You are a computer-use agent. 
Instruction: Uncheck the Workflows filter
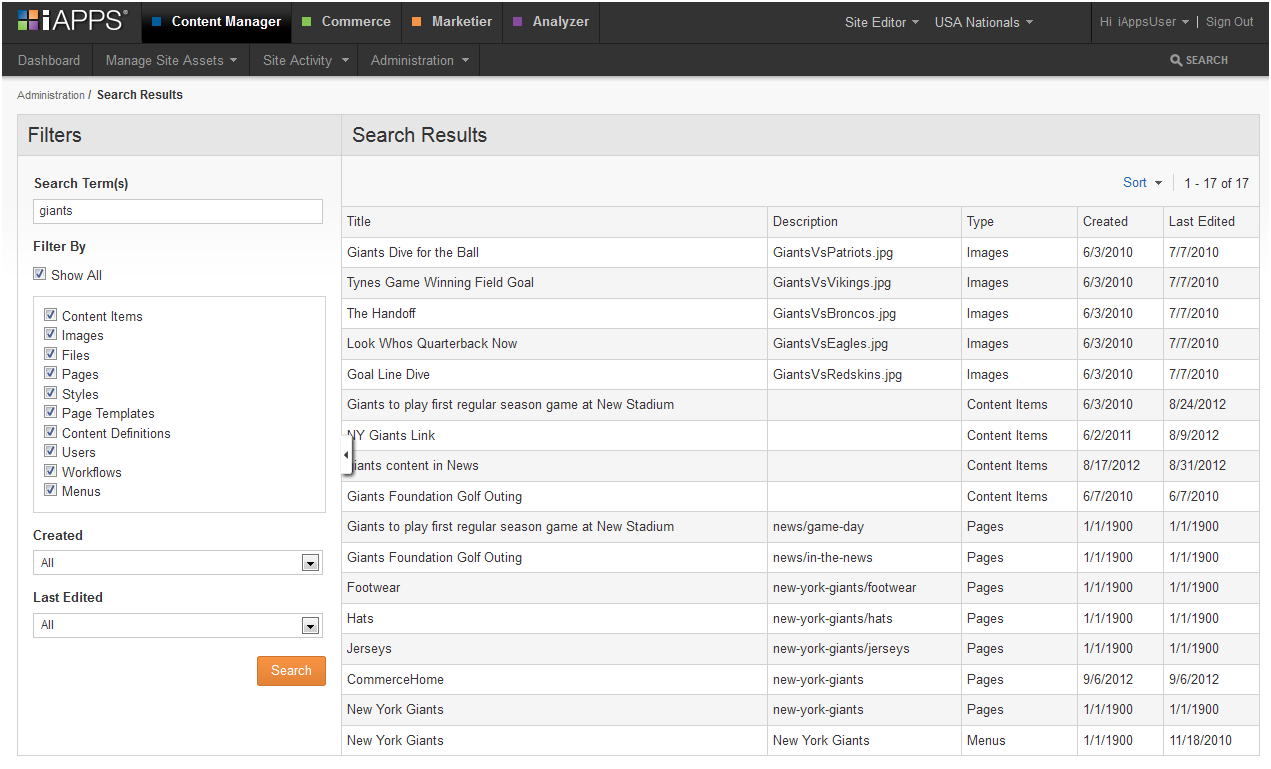pyautogui.click(x=50, y=472)
